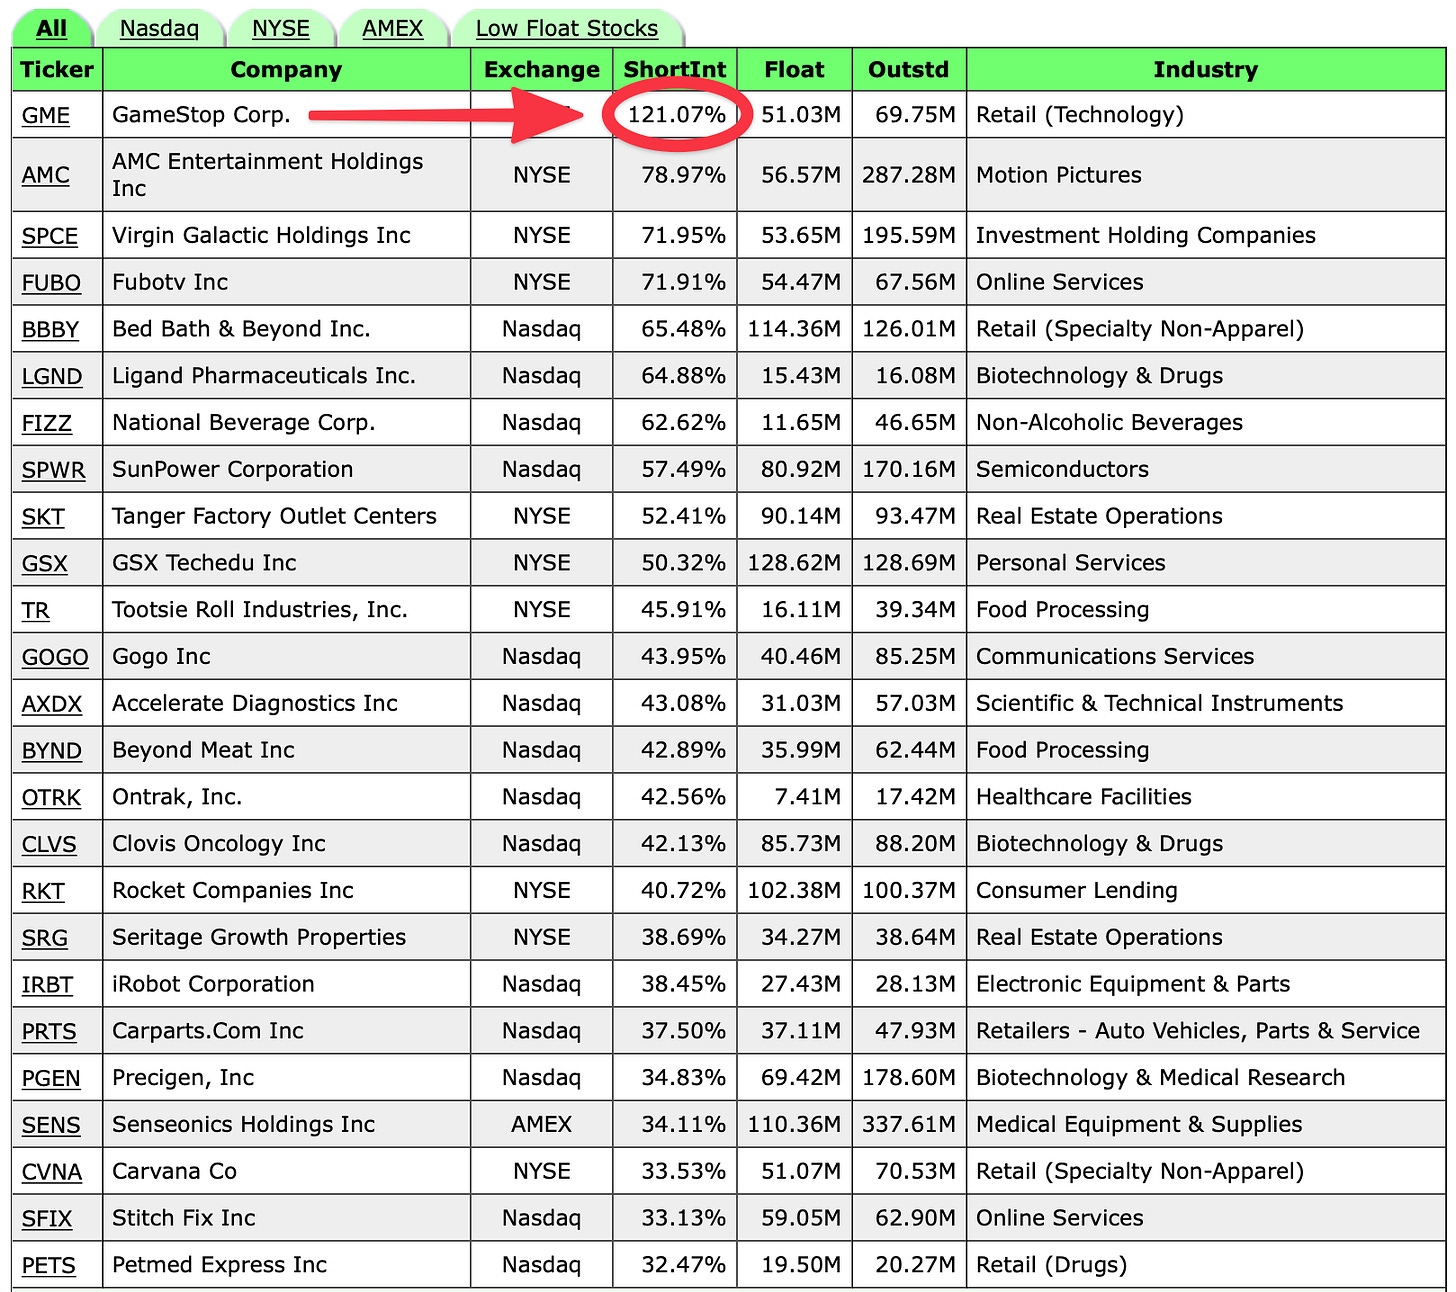Open the AMEX tab
The height and width of the screenshot is (1292, 1456).
point(393,28)
